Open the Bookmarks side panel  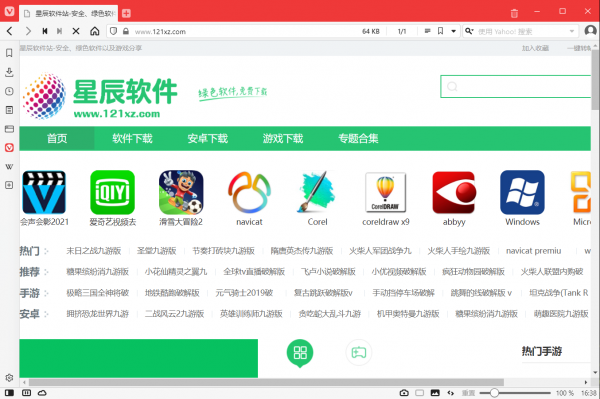[x=9, y=53]
